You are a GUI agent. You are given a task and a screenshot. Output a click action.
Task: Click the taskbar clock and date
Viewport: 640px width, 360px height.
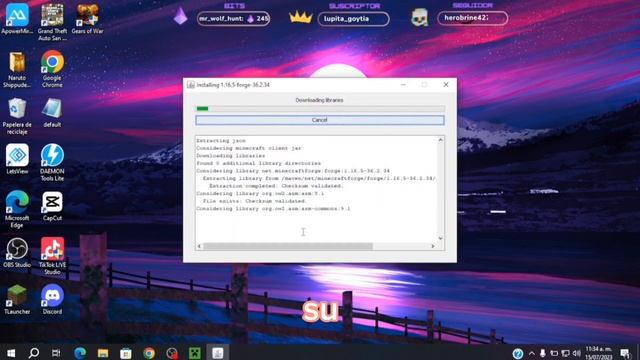(x=600, y=353)
